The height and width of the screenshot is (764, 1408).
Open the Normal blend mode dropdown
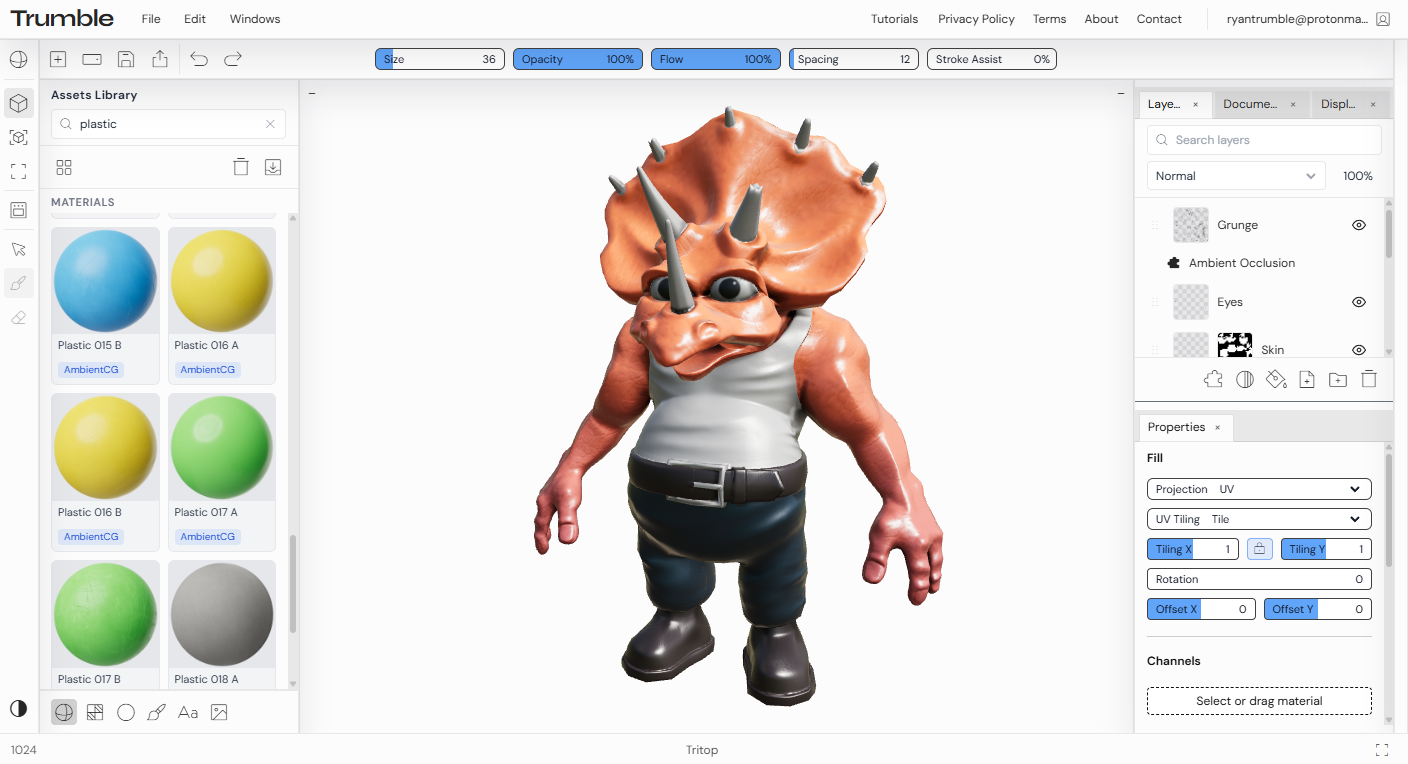tap(1236, 175)
